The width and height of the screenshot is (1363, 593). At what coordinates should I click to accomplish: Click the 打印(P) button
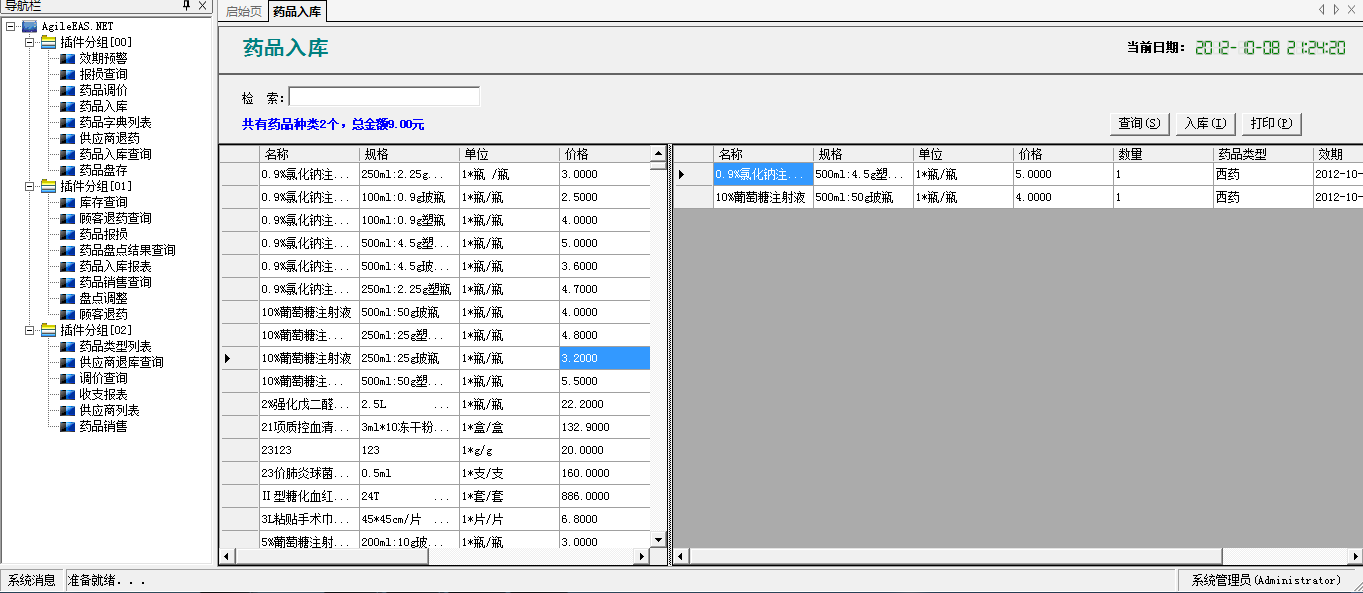1271,123
